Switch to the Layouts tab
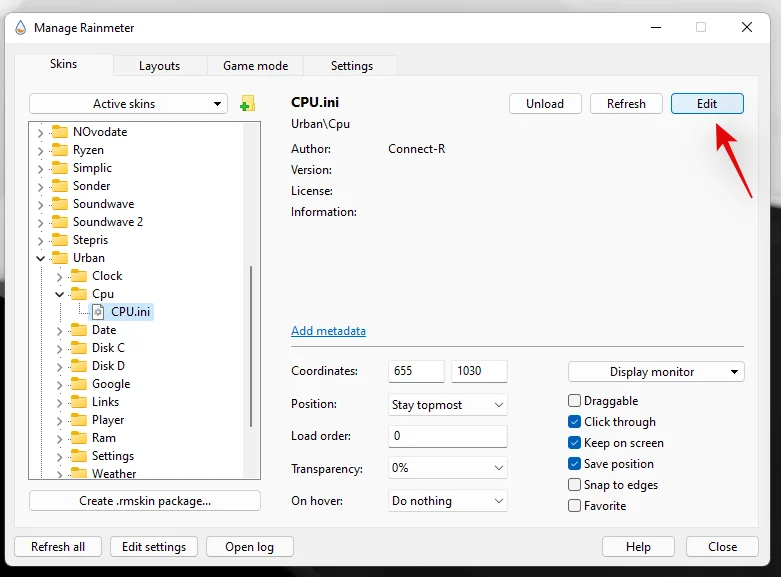The image size is (781, 577). pos(159,66)
